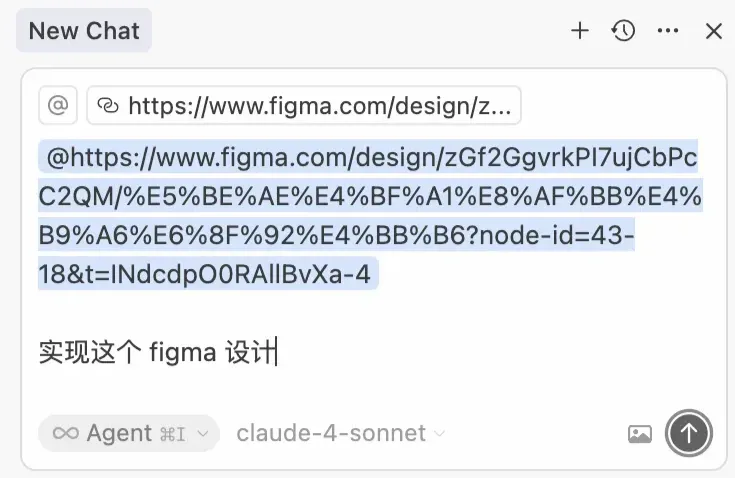Click the @ add context button

pos(58,105)
